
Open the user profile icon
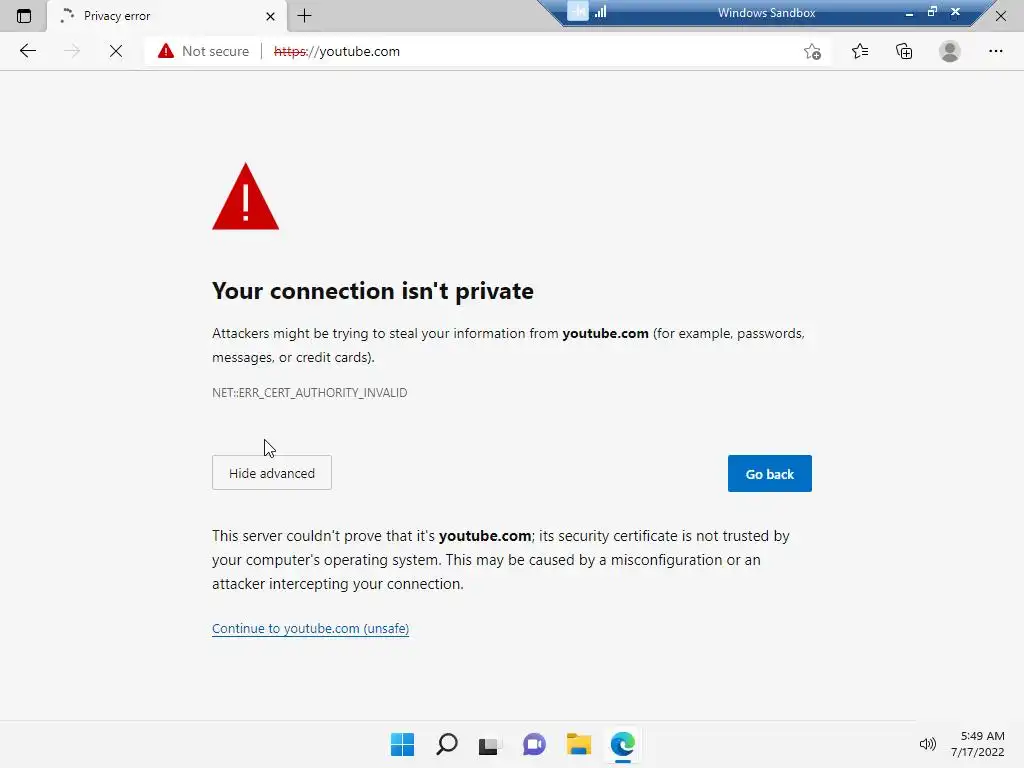[x=950, y=51]
